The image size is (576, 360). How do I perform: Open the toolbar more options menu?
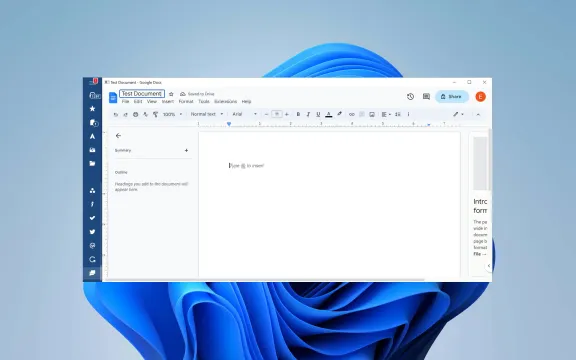(408, 115)
